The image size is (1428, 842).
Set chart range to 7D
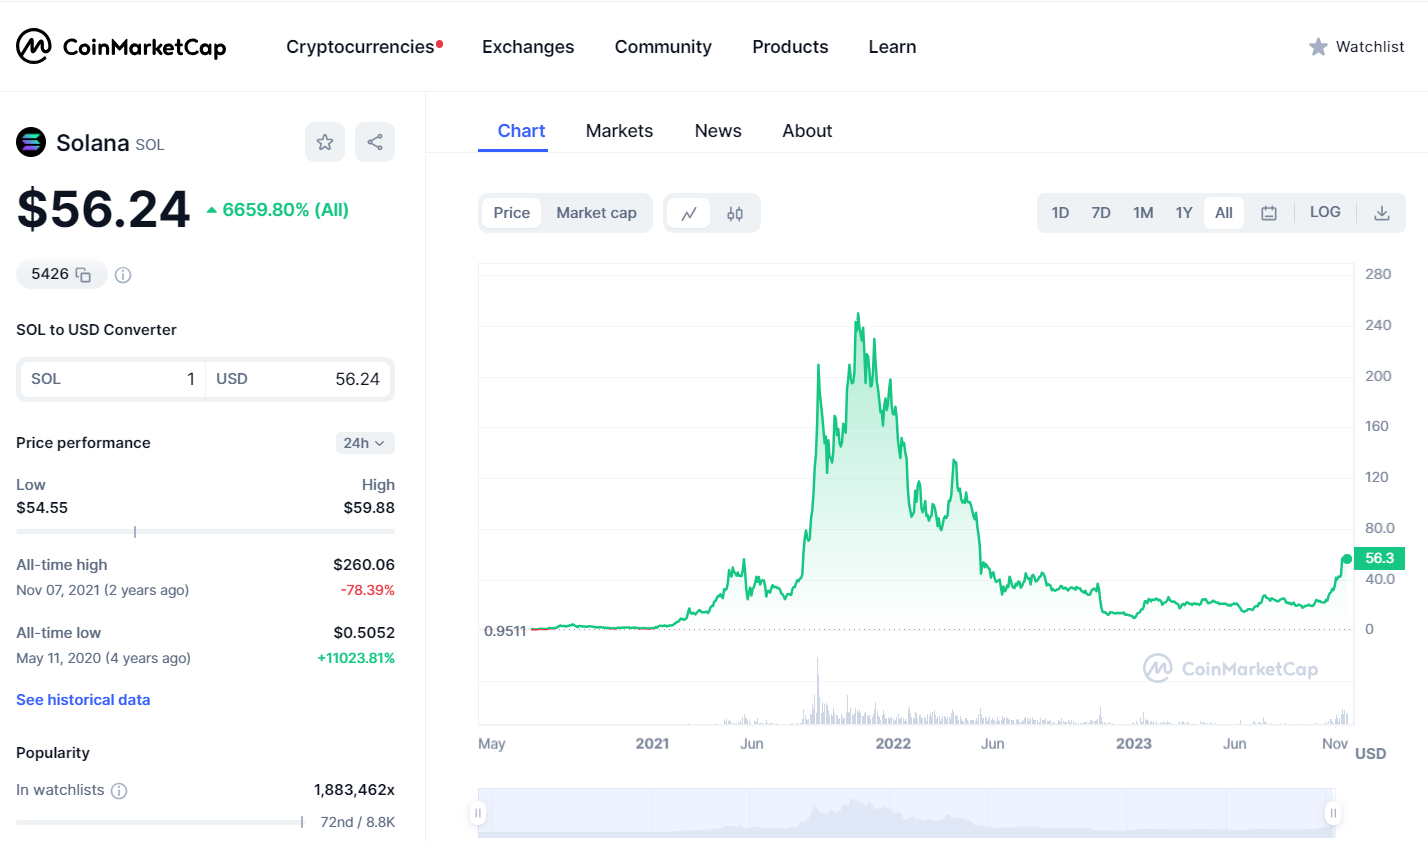pos(1101,213)
